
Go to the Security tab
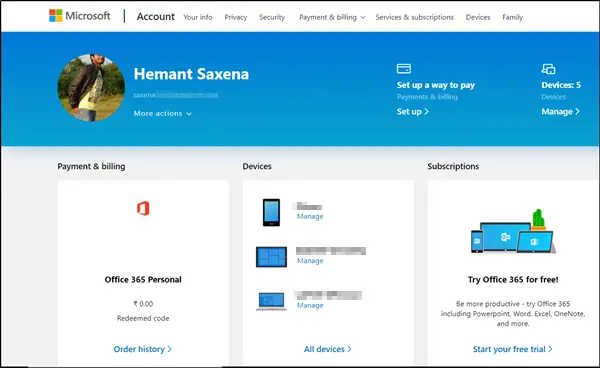pyautogui.click(x=272, y=17)
